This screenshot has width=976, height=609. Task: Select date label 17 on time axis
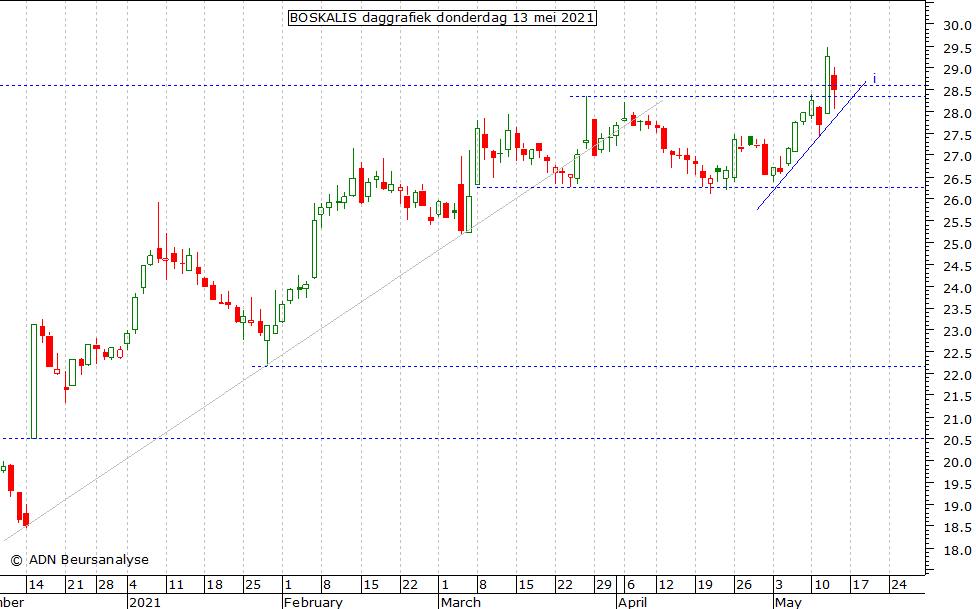tap(860, 585)
